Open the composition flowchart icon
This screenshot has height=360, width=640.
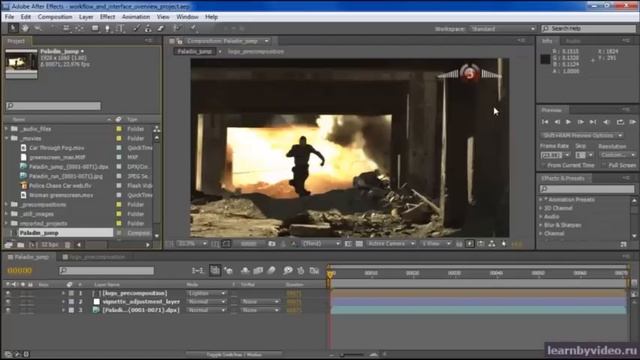492,244
